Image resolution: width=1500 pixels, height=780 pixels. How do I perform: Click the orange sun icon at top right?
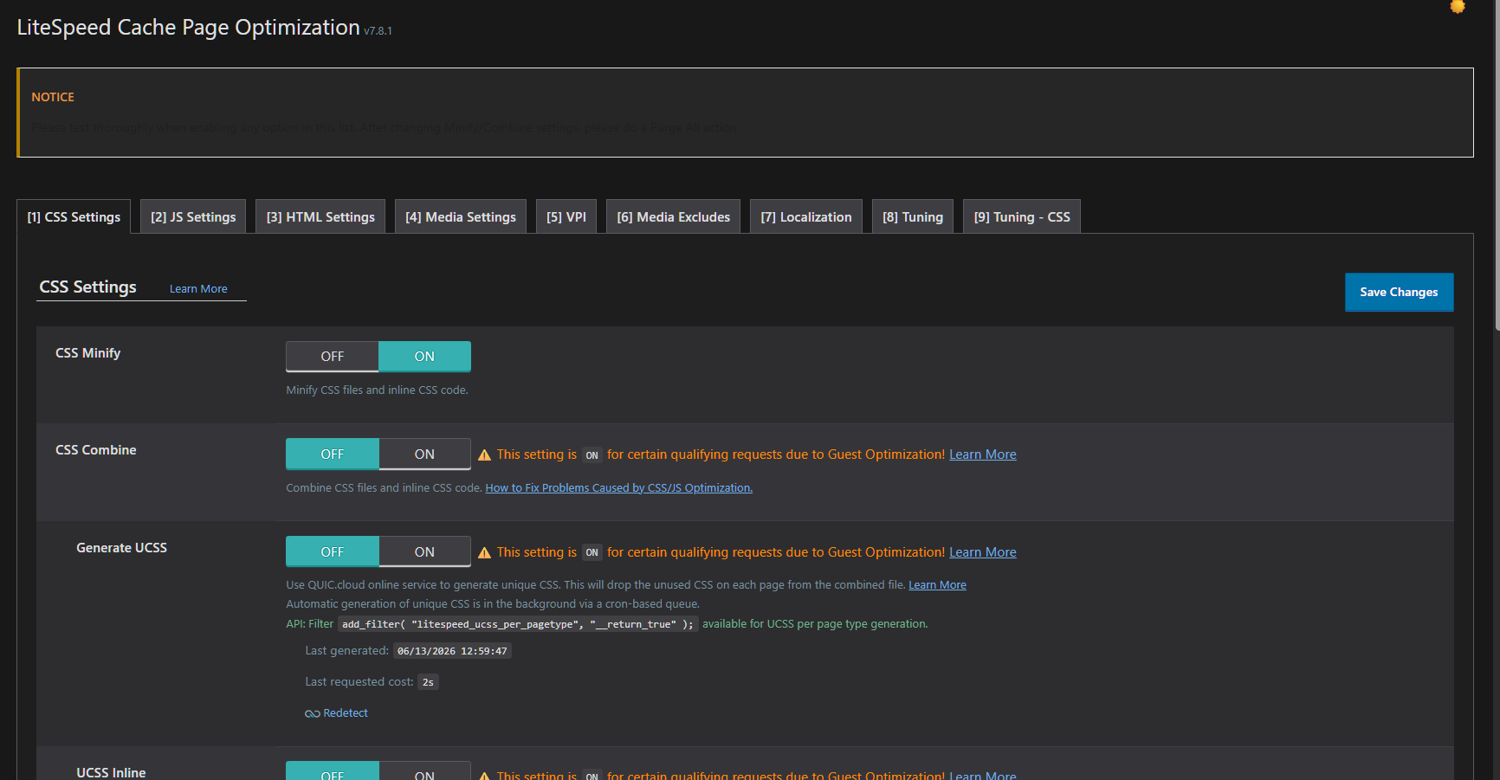[x=1458, y=6]
